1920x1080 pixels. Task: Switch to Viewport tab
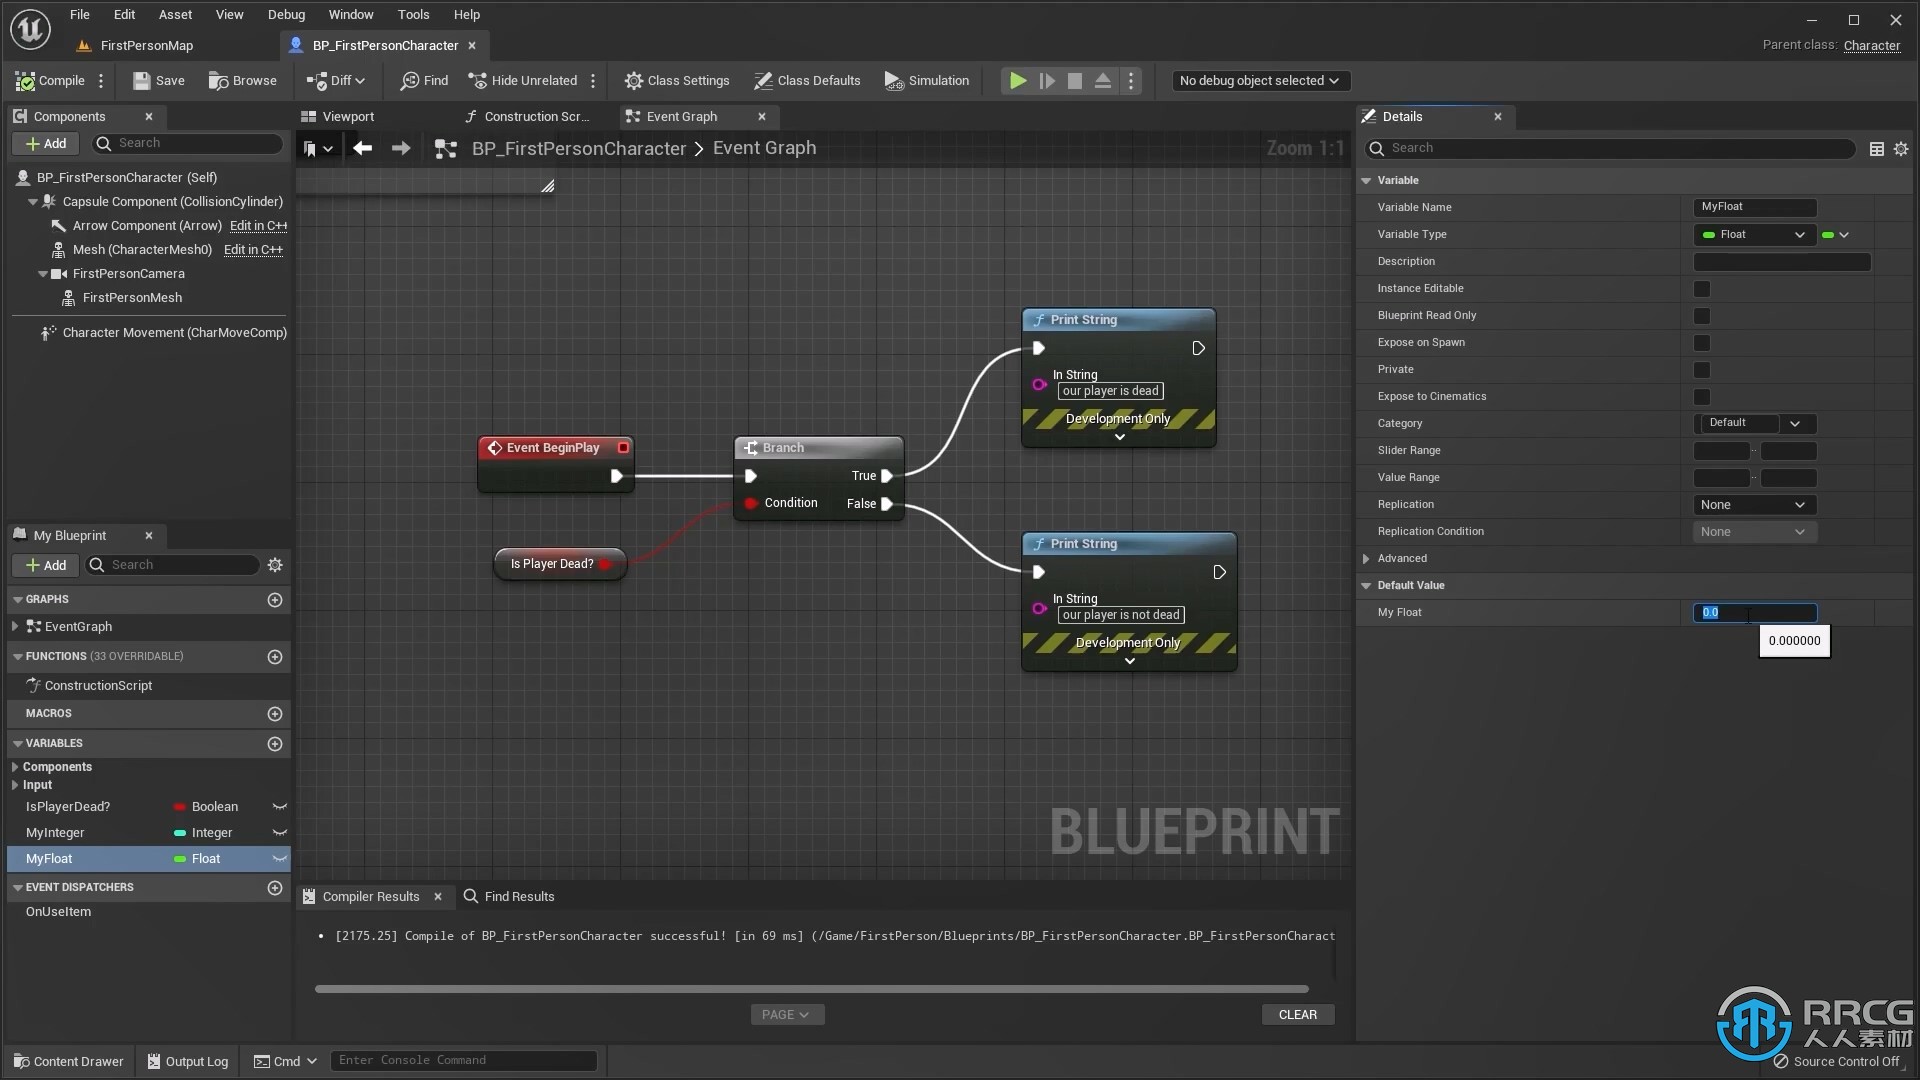click(338, 117)
